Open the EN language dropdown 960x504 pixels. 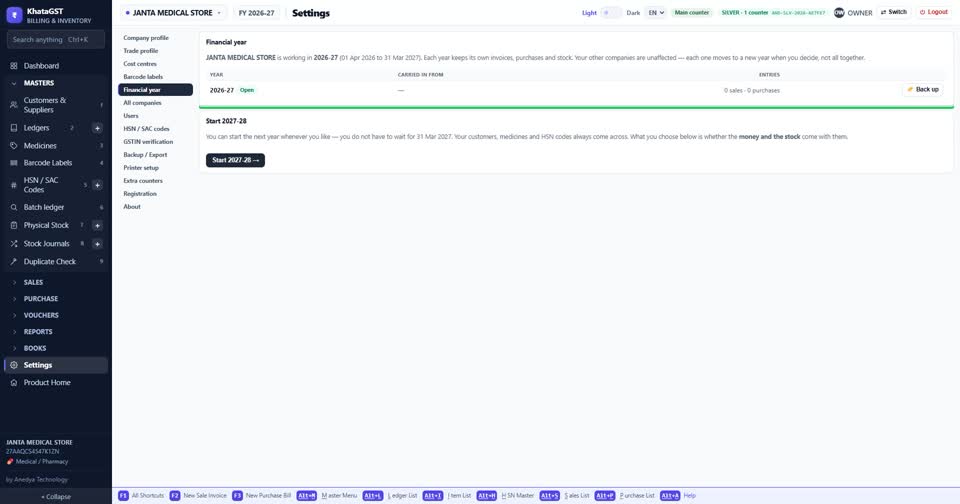click(x=656, y=13)
